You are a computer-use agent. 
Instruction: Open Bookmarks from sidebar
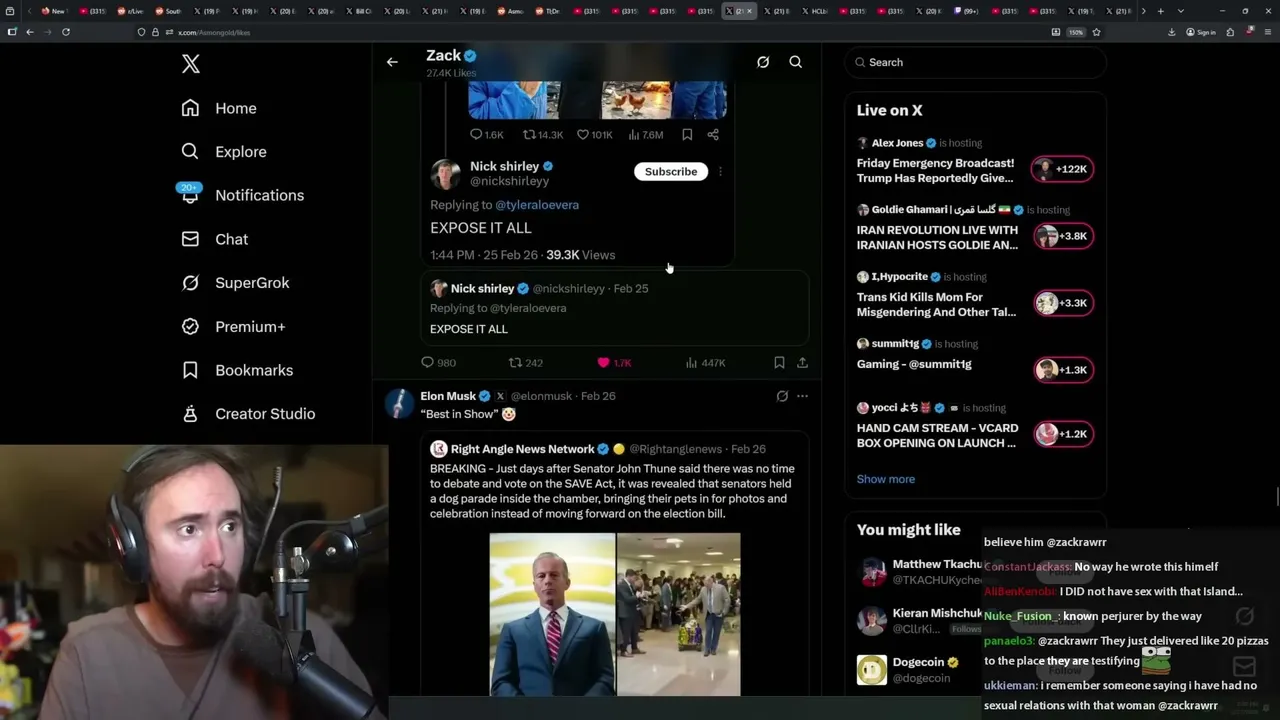pos(237,370)
